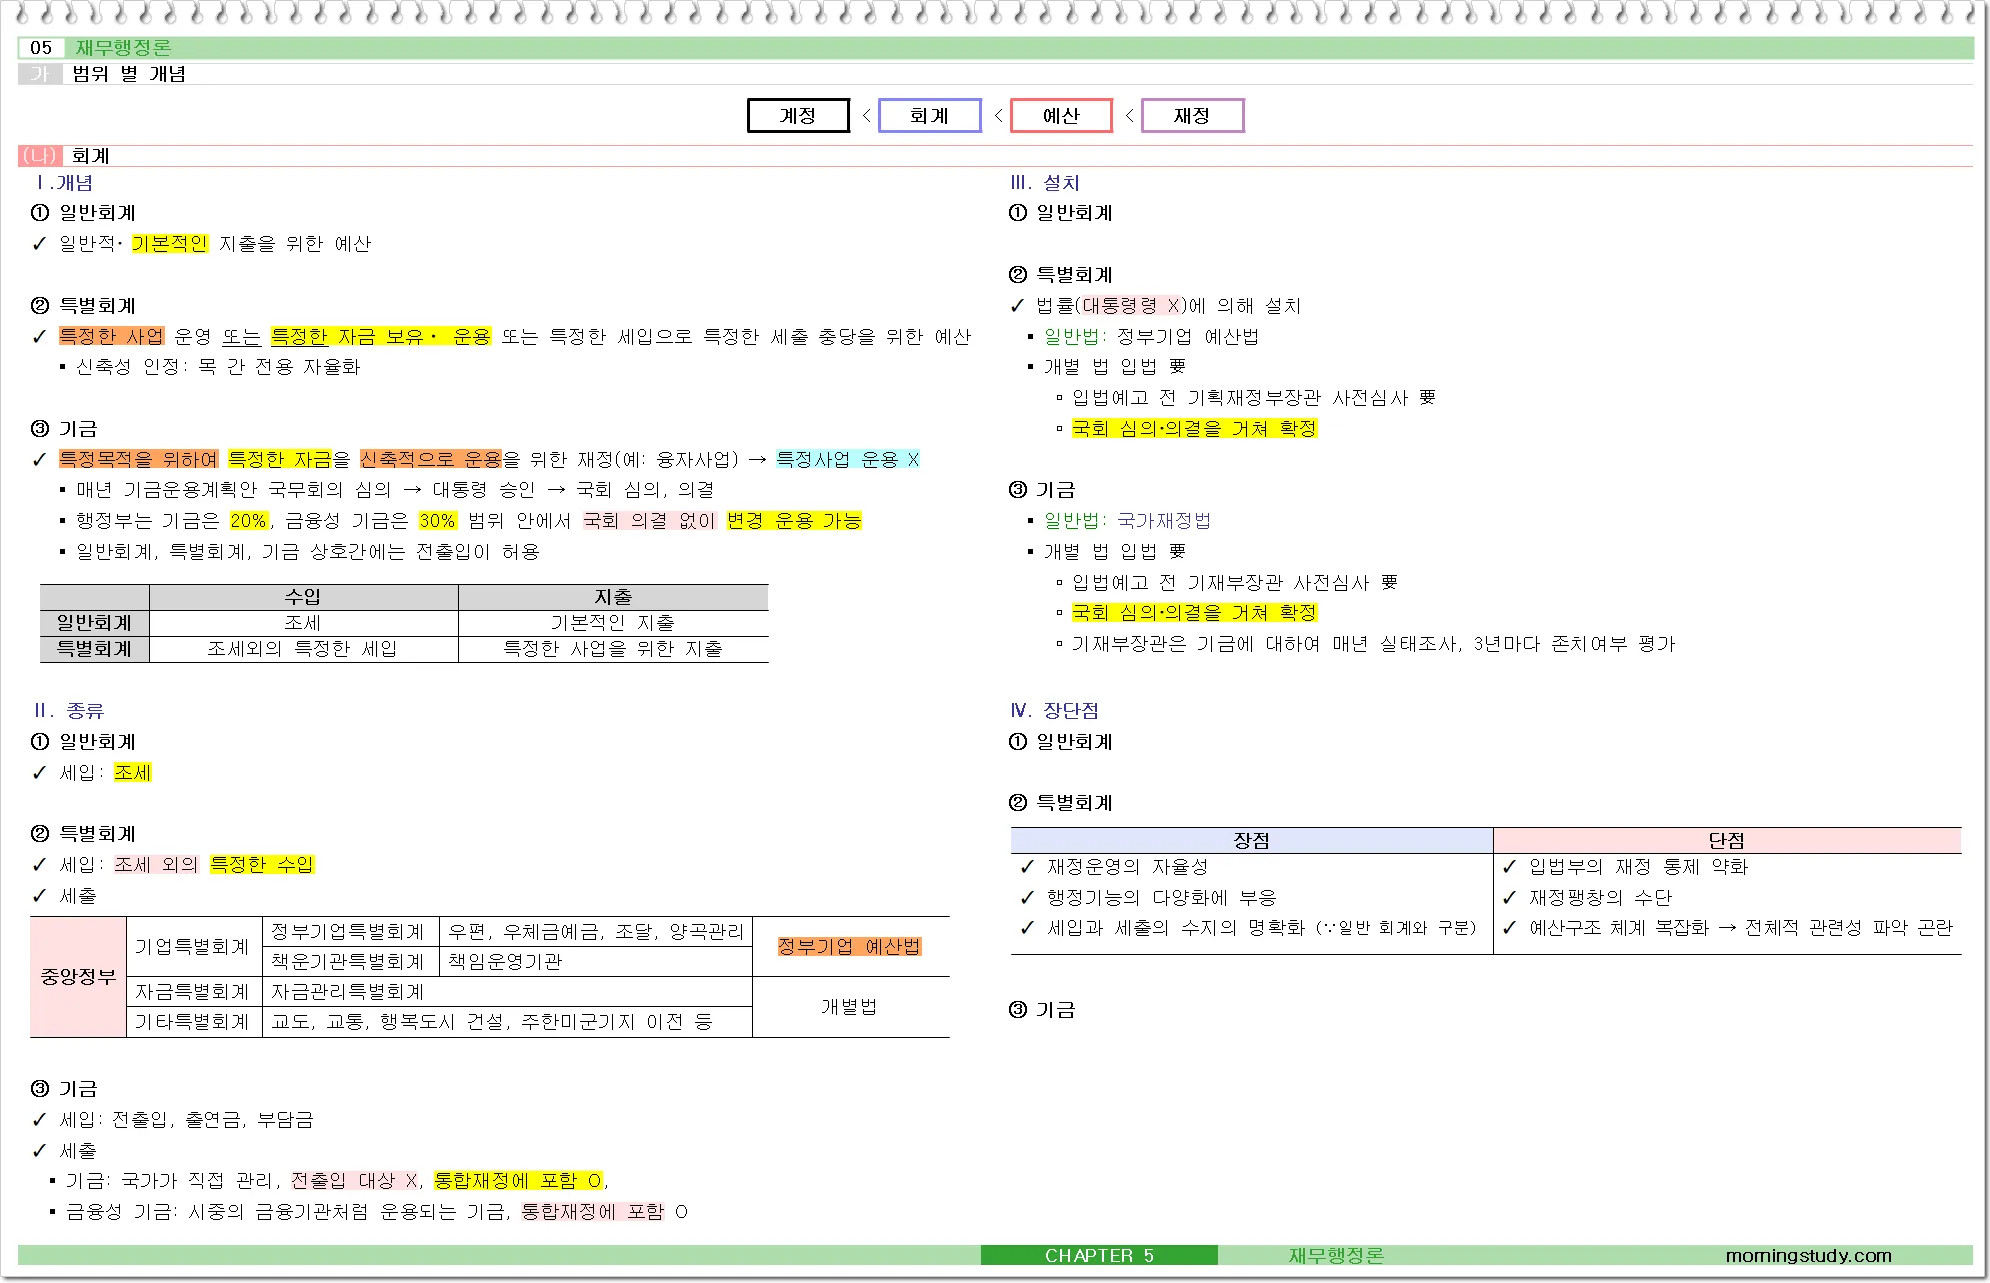Click highlighted 20% value in 기금 line
Screen dimensions: 1990x1283
pos(249,521)
